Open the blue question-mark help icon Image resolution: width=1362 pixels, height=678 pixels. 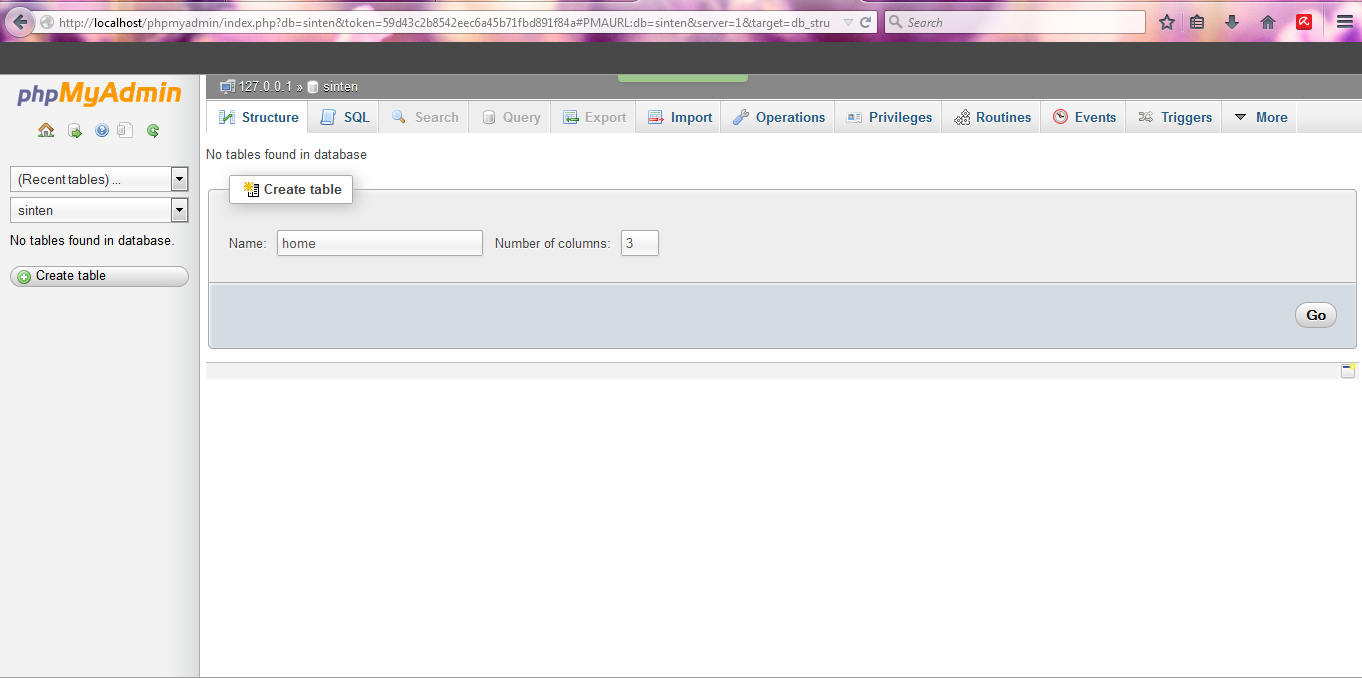tap(102, 130)
